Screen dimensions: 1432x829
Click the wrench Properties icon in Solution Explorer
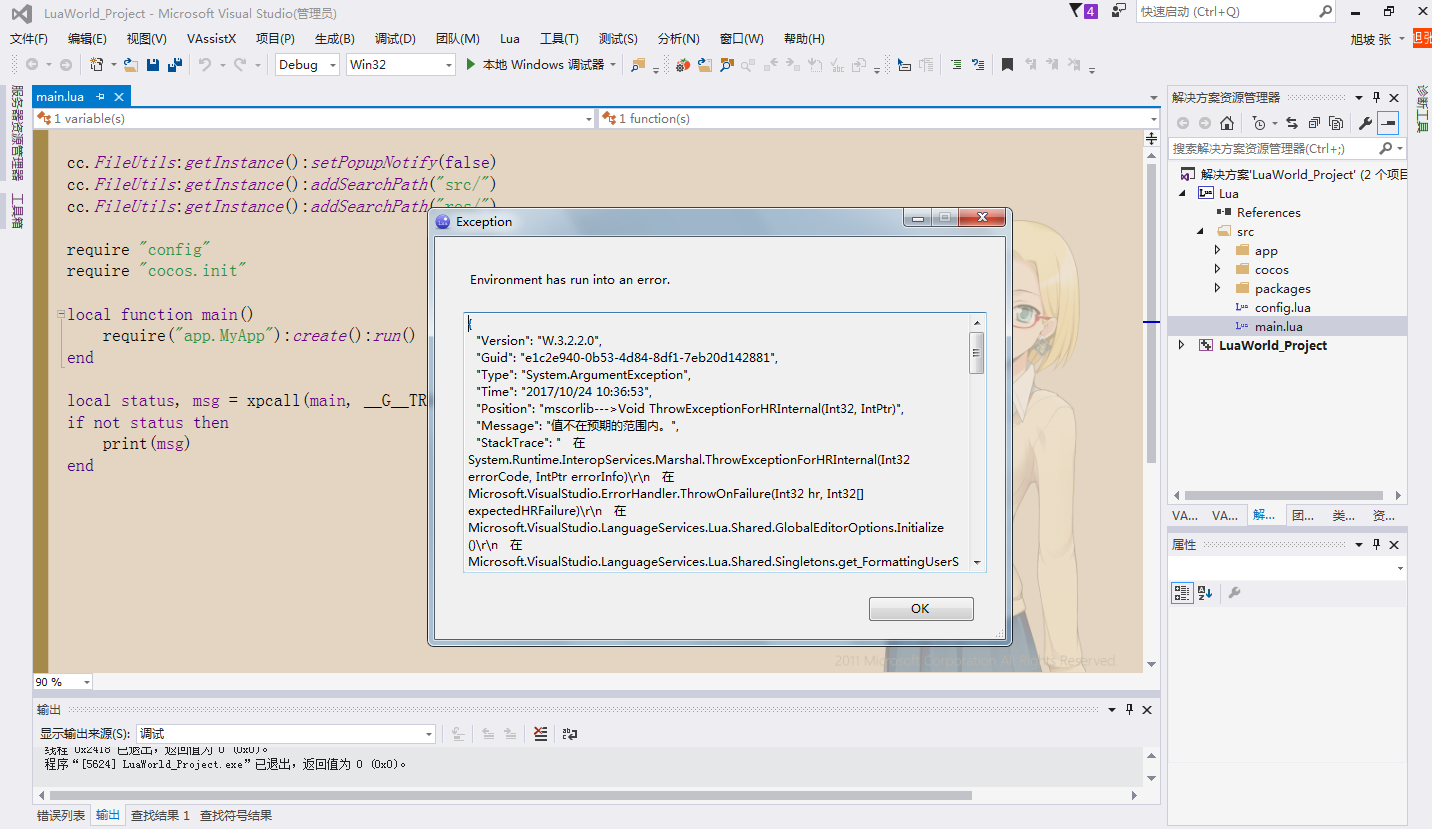(1365, 123)
